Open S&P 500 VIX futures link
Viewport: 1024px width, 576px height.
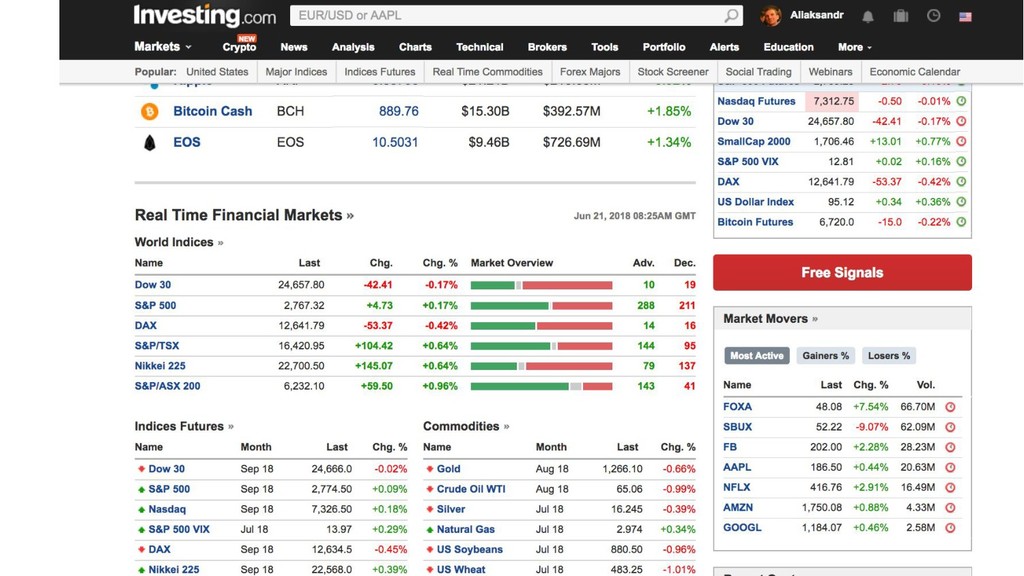pos(179,530)
